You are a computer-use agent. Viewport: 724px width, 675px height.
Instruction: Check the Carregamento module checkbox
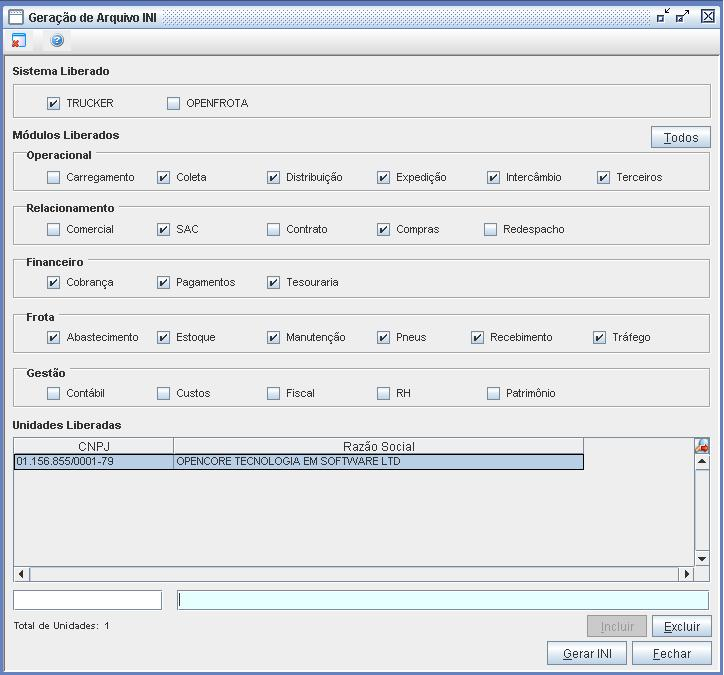54,178
